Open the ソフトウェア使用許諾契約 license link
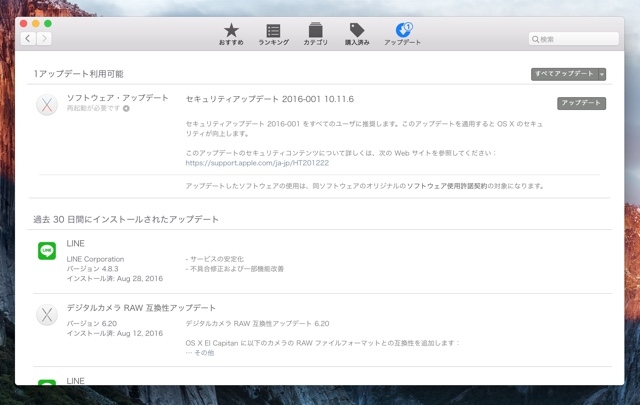 coord(447,186)
